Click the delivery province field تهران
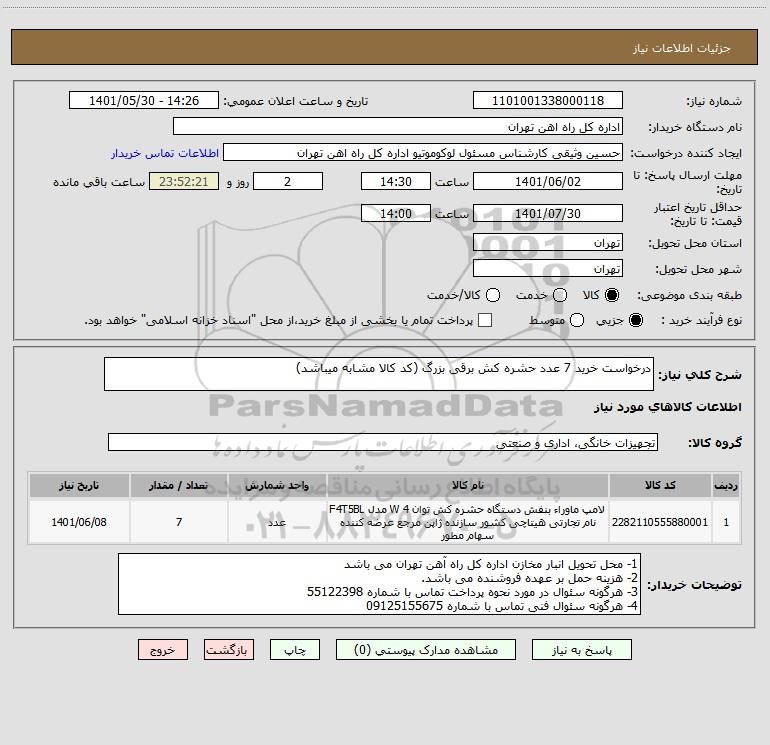Viewport: 770px width, 745px height. pos(548,243)
